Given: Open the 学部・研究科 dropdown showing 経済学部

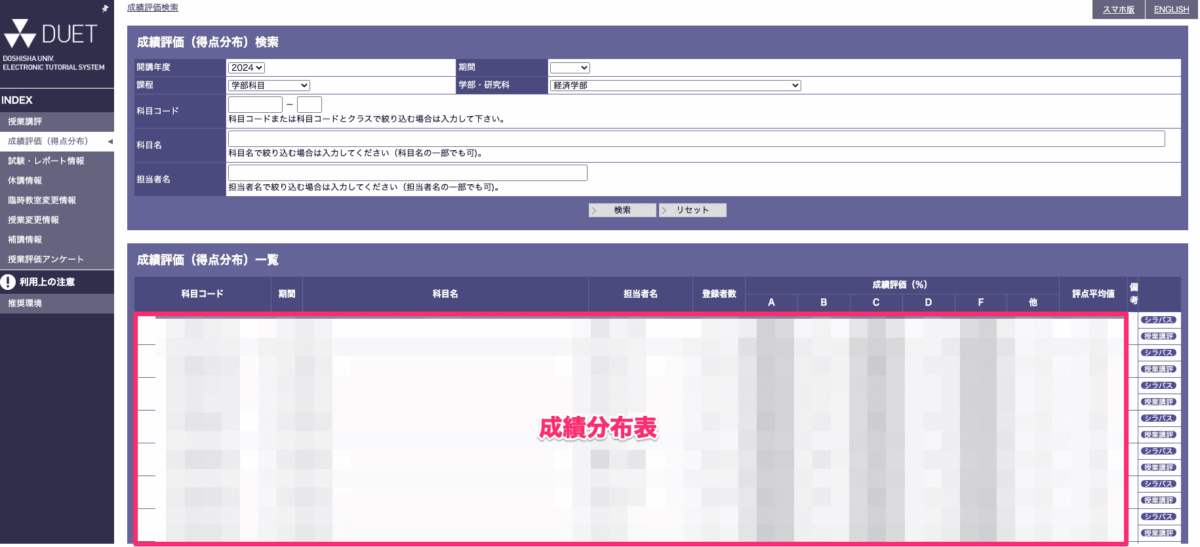Looking at the screenshot, I should pos(676,86).
